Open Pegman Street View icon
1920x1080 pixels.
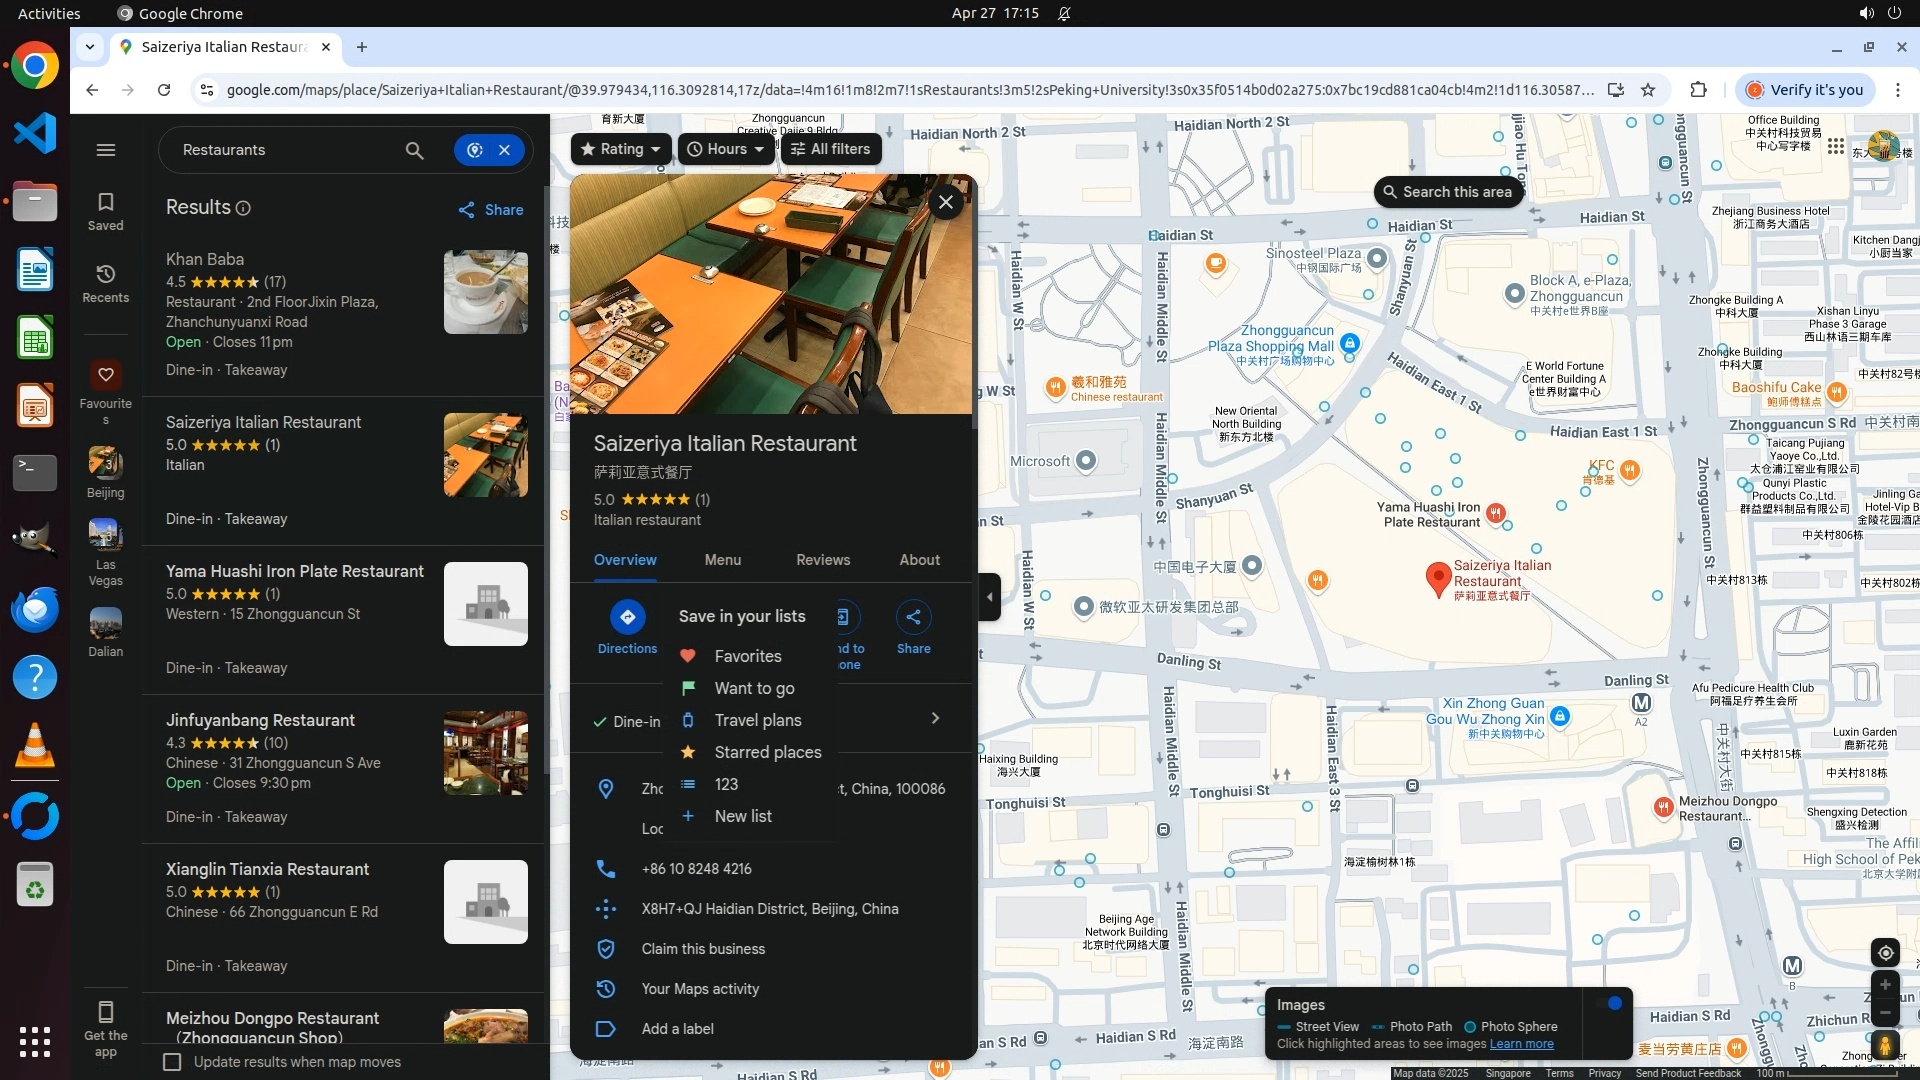[1884, 1046]
